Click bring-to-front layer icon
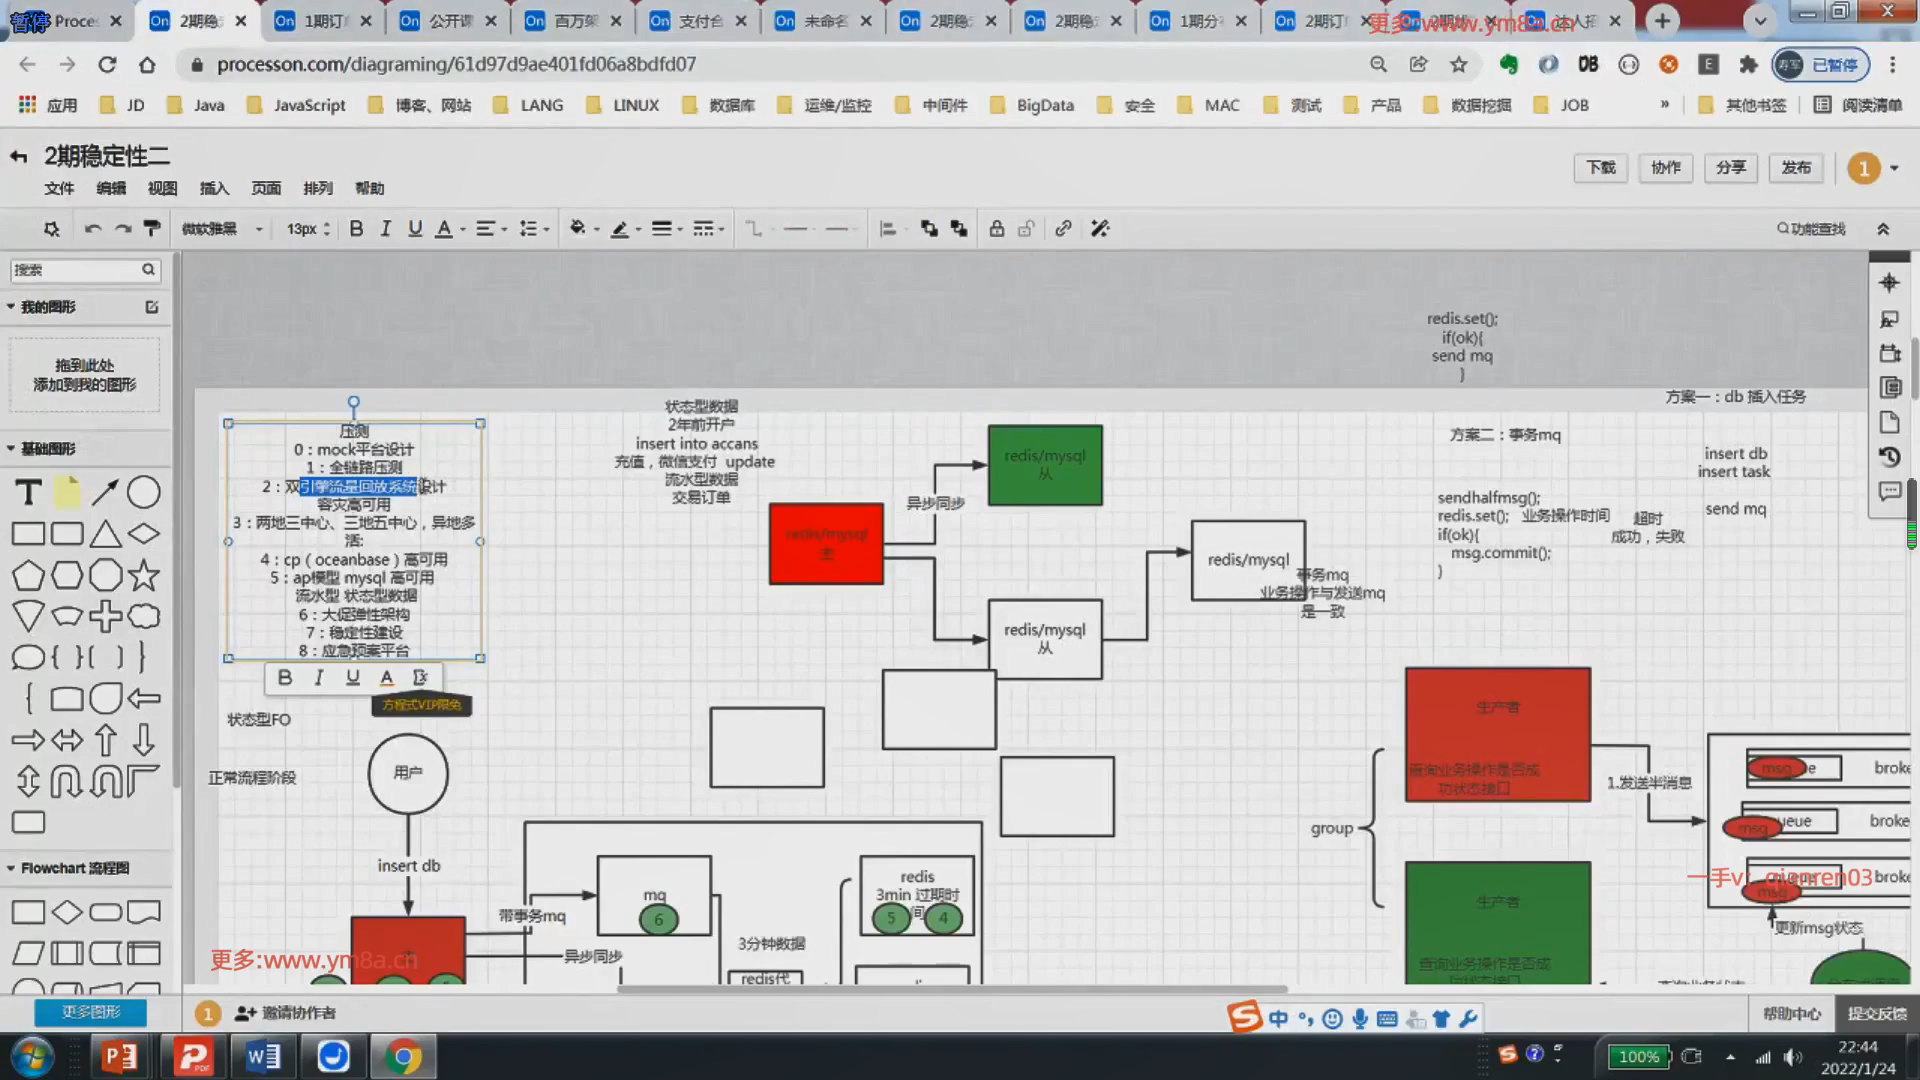This screenshot has width=1920, height=1080. click(x=929, y=229)
